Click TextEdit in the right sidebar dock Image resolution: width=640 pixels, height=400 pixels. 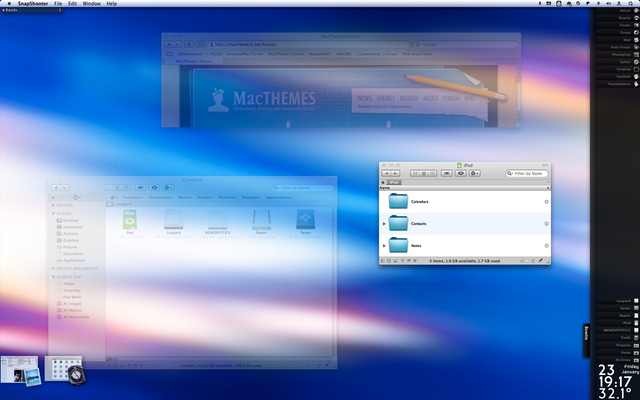click(x=618, y=77)
